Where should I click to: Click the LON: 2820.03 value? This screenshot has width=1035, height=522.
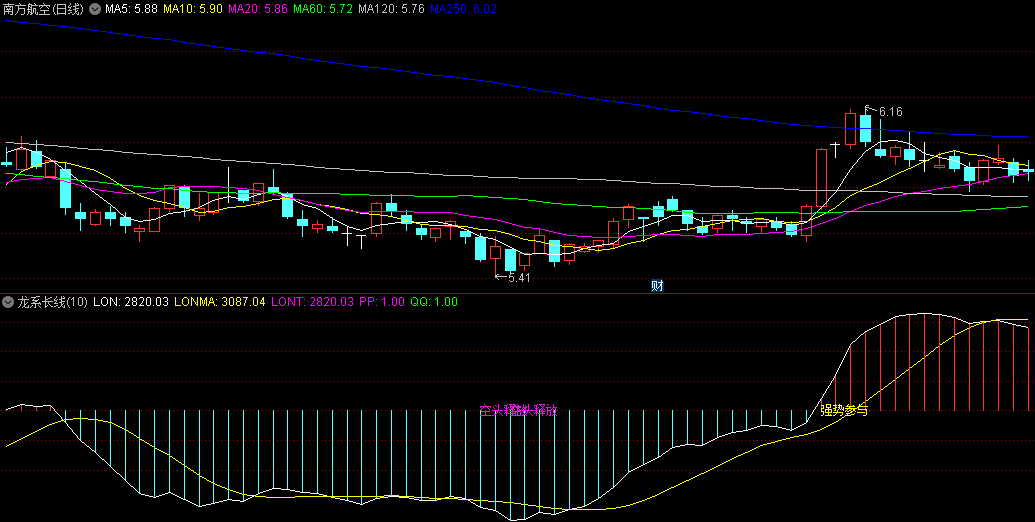tap(131, 302)
